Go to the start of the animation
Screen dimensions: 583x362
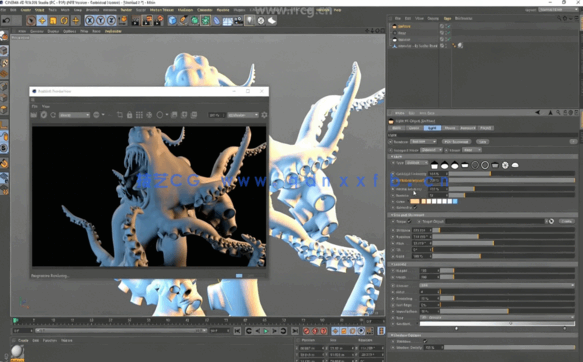237,331
